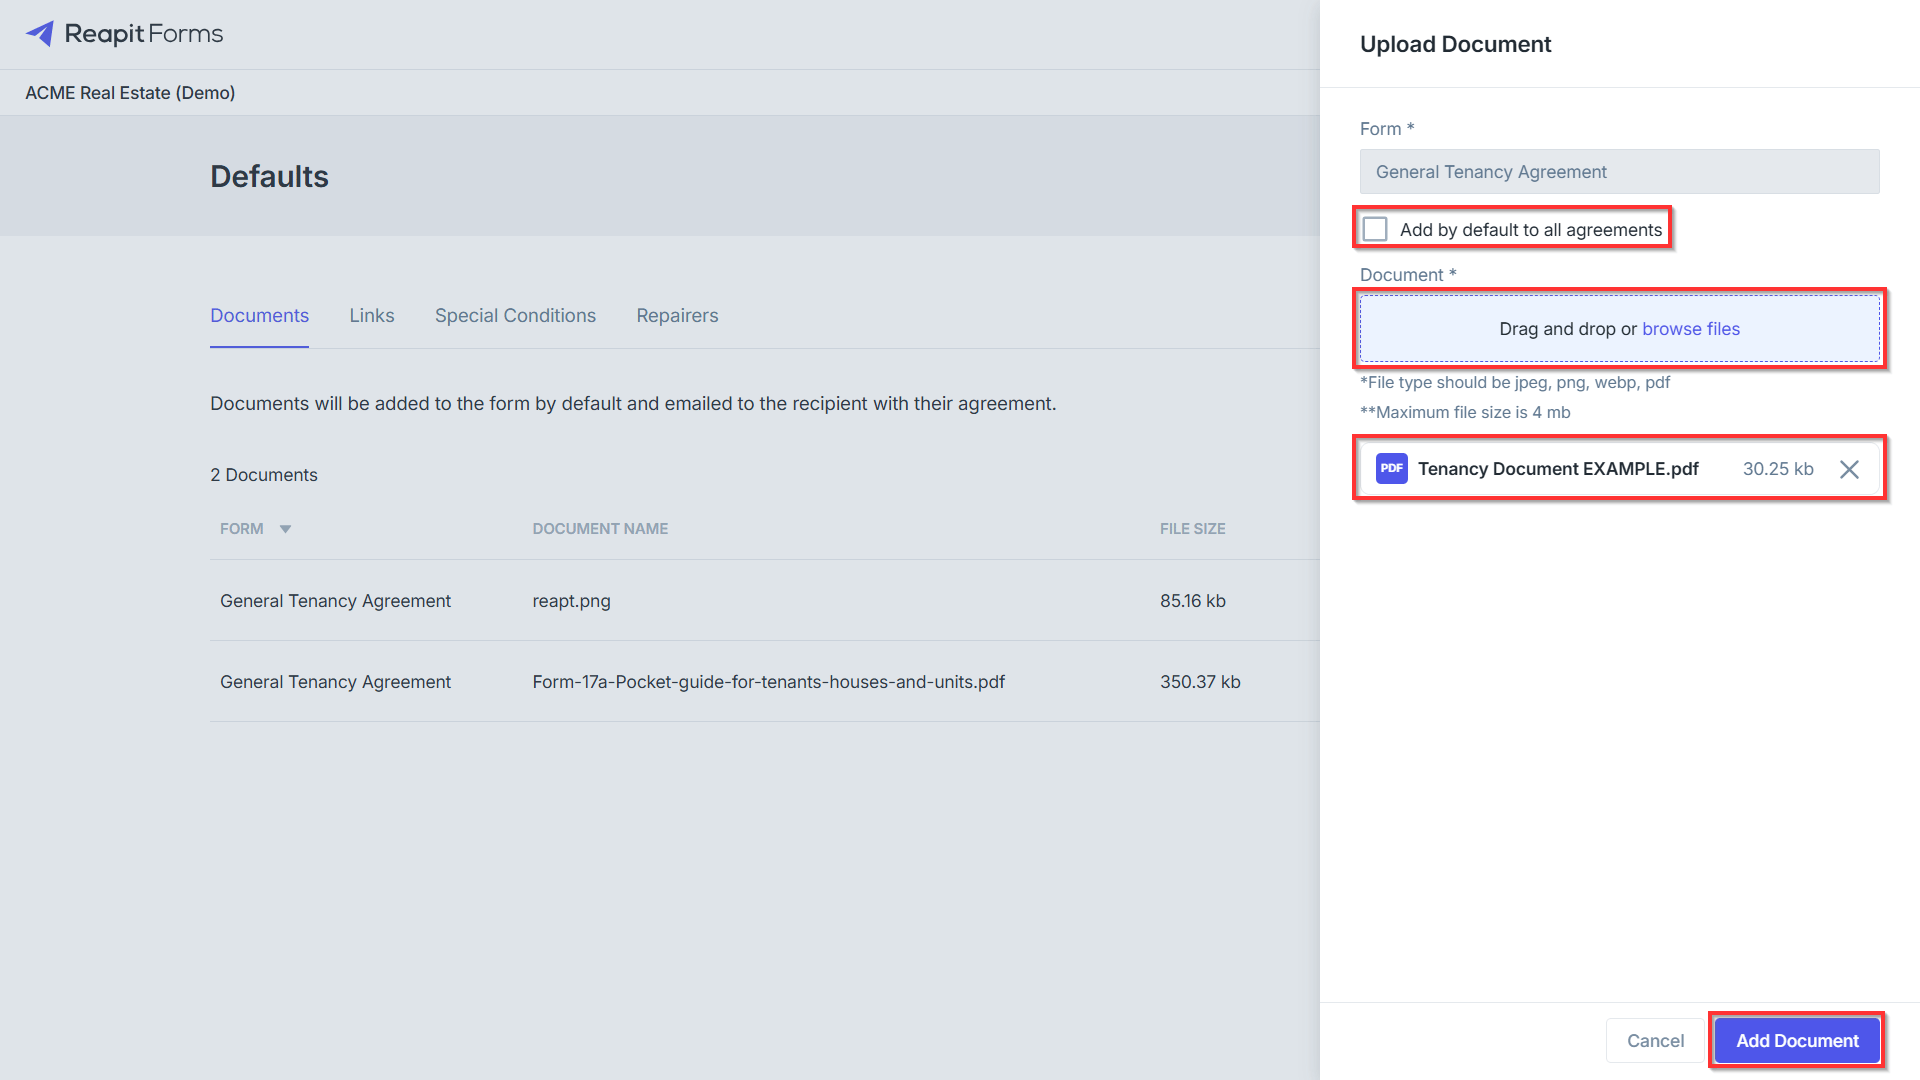The width and height of the screenshot is (1920, 1080).
Task: Click the FILE SIZE column header
Action: 1192,529
